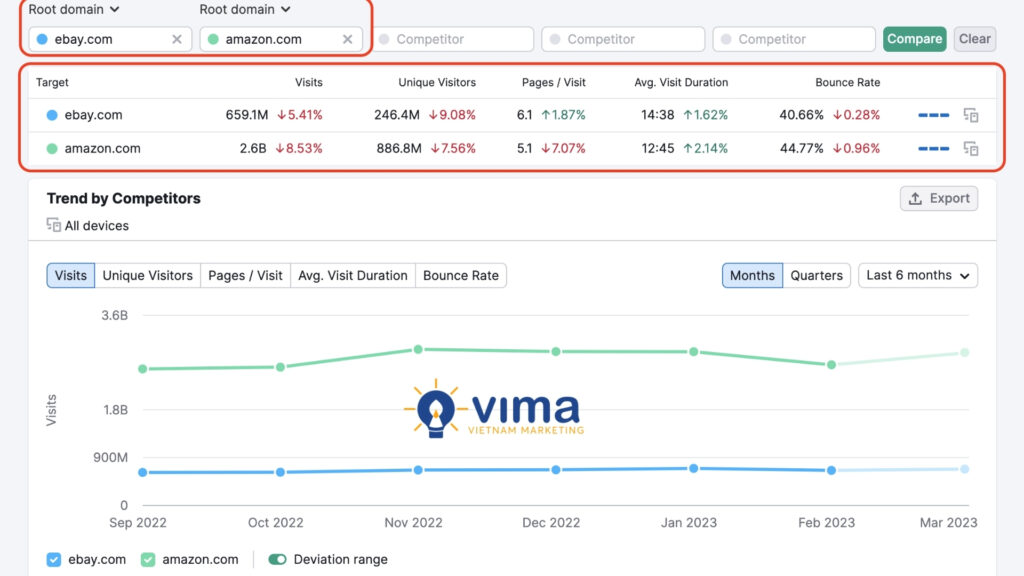
Task: Switch to the Bounce Rate tab
Action: point(460,276)
